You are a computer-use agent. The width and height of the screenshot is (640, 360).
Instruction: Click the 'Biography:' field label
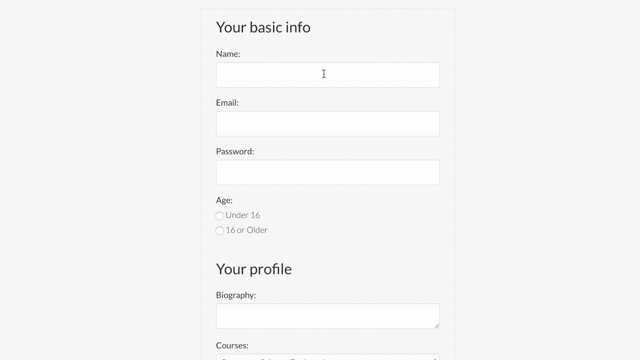pos(236,295)
